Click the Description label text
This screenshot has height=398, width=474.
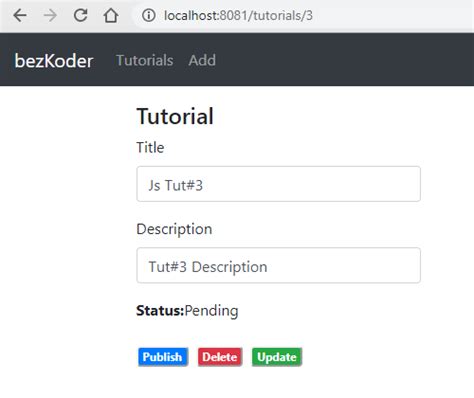174,229
